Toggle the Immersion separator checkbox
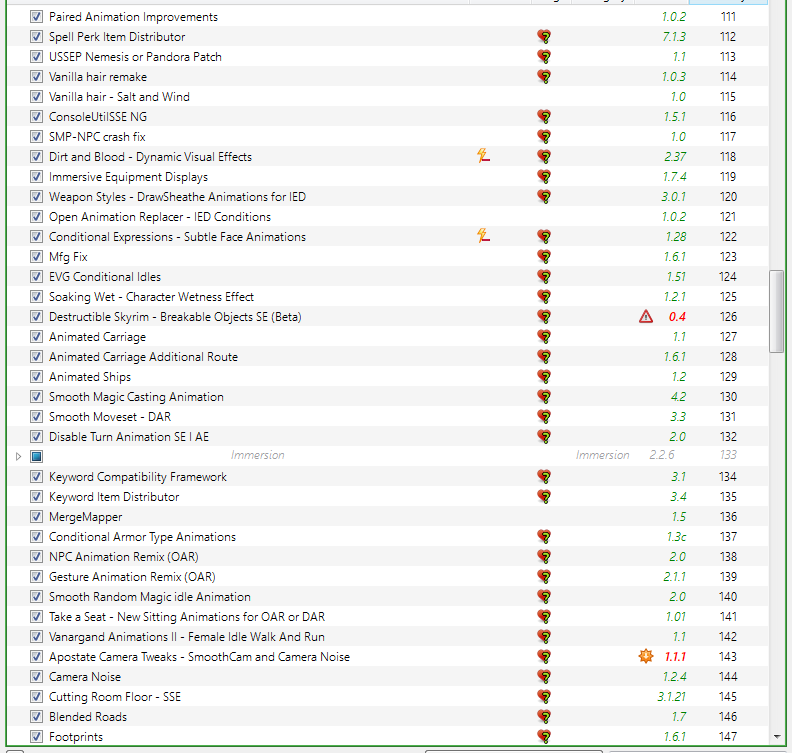 (36, 457)
